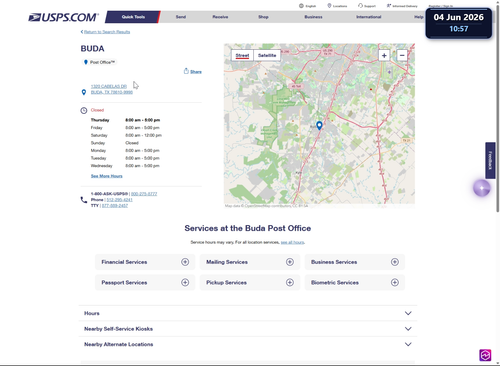Click Return to Search Results link
This screenshot has height=366, width=500.
point(107,32)
